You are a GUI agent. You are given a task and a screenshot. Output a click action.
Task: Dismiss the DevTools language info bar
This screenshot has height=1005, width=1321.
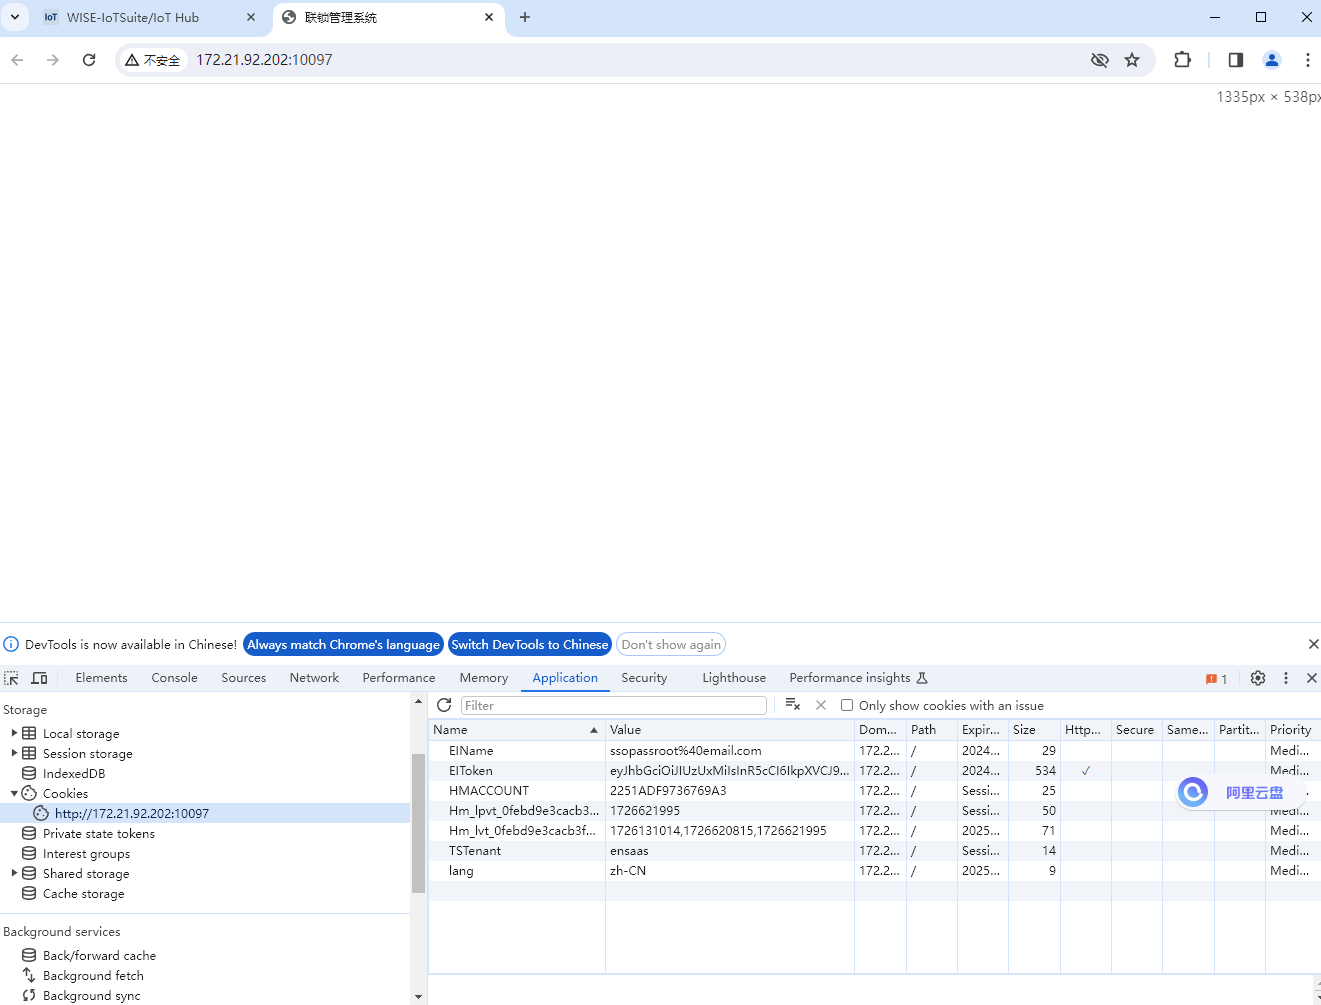click(x=1313, y=644)
